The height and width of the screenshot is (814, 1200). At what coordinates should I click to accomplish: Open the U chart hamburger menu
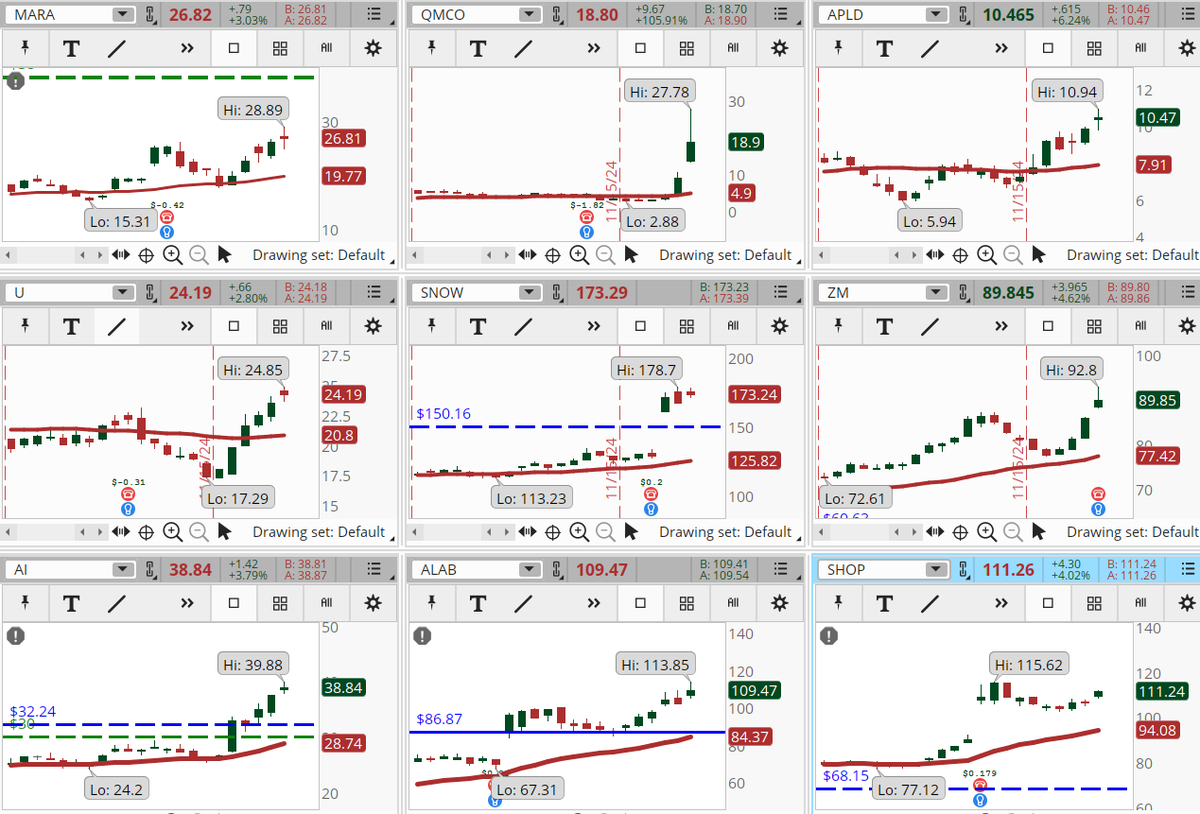373,292
